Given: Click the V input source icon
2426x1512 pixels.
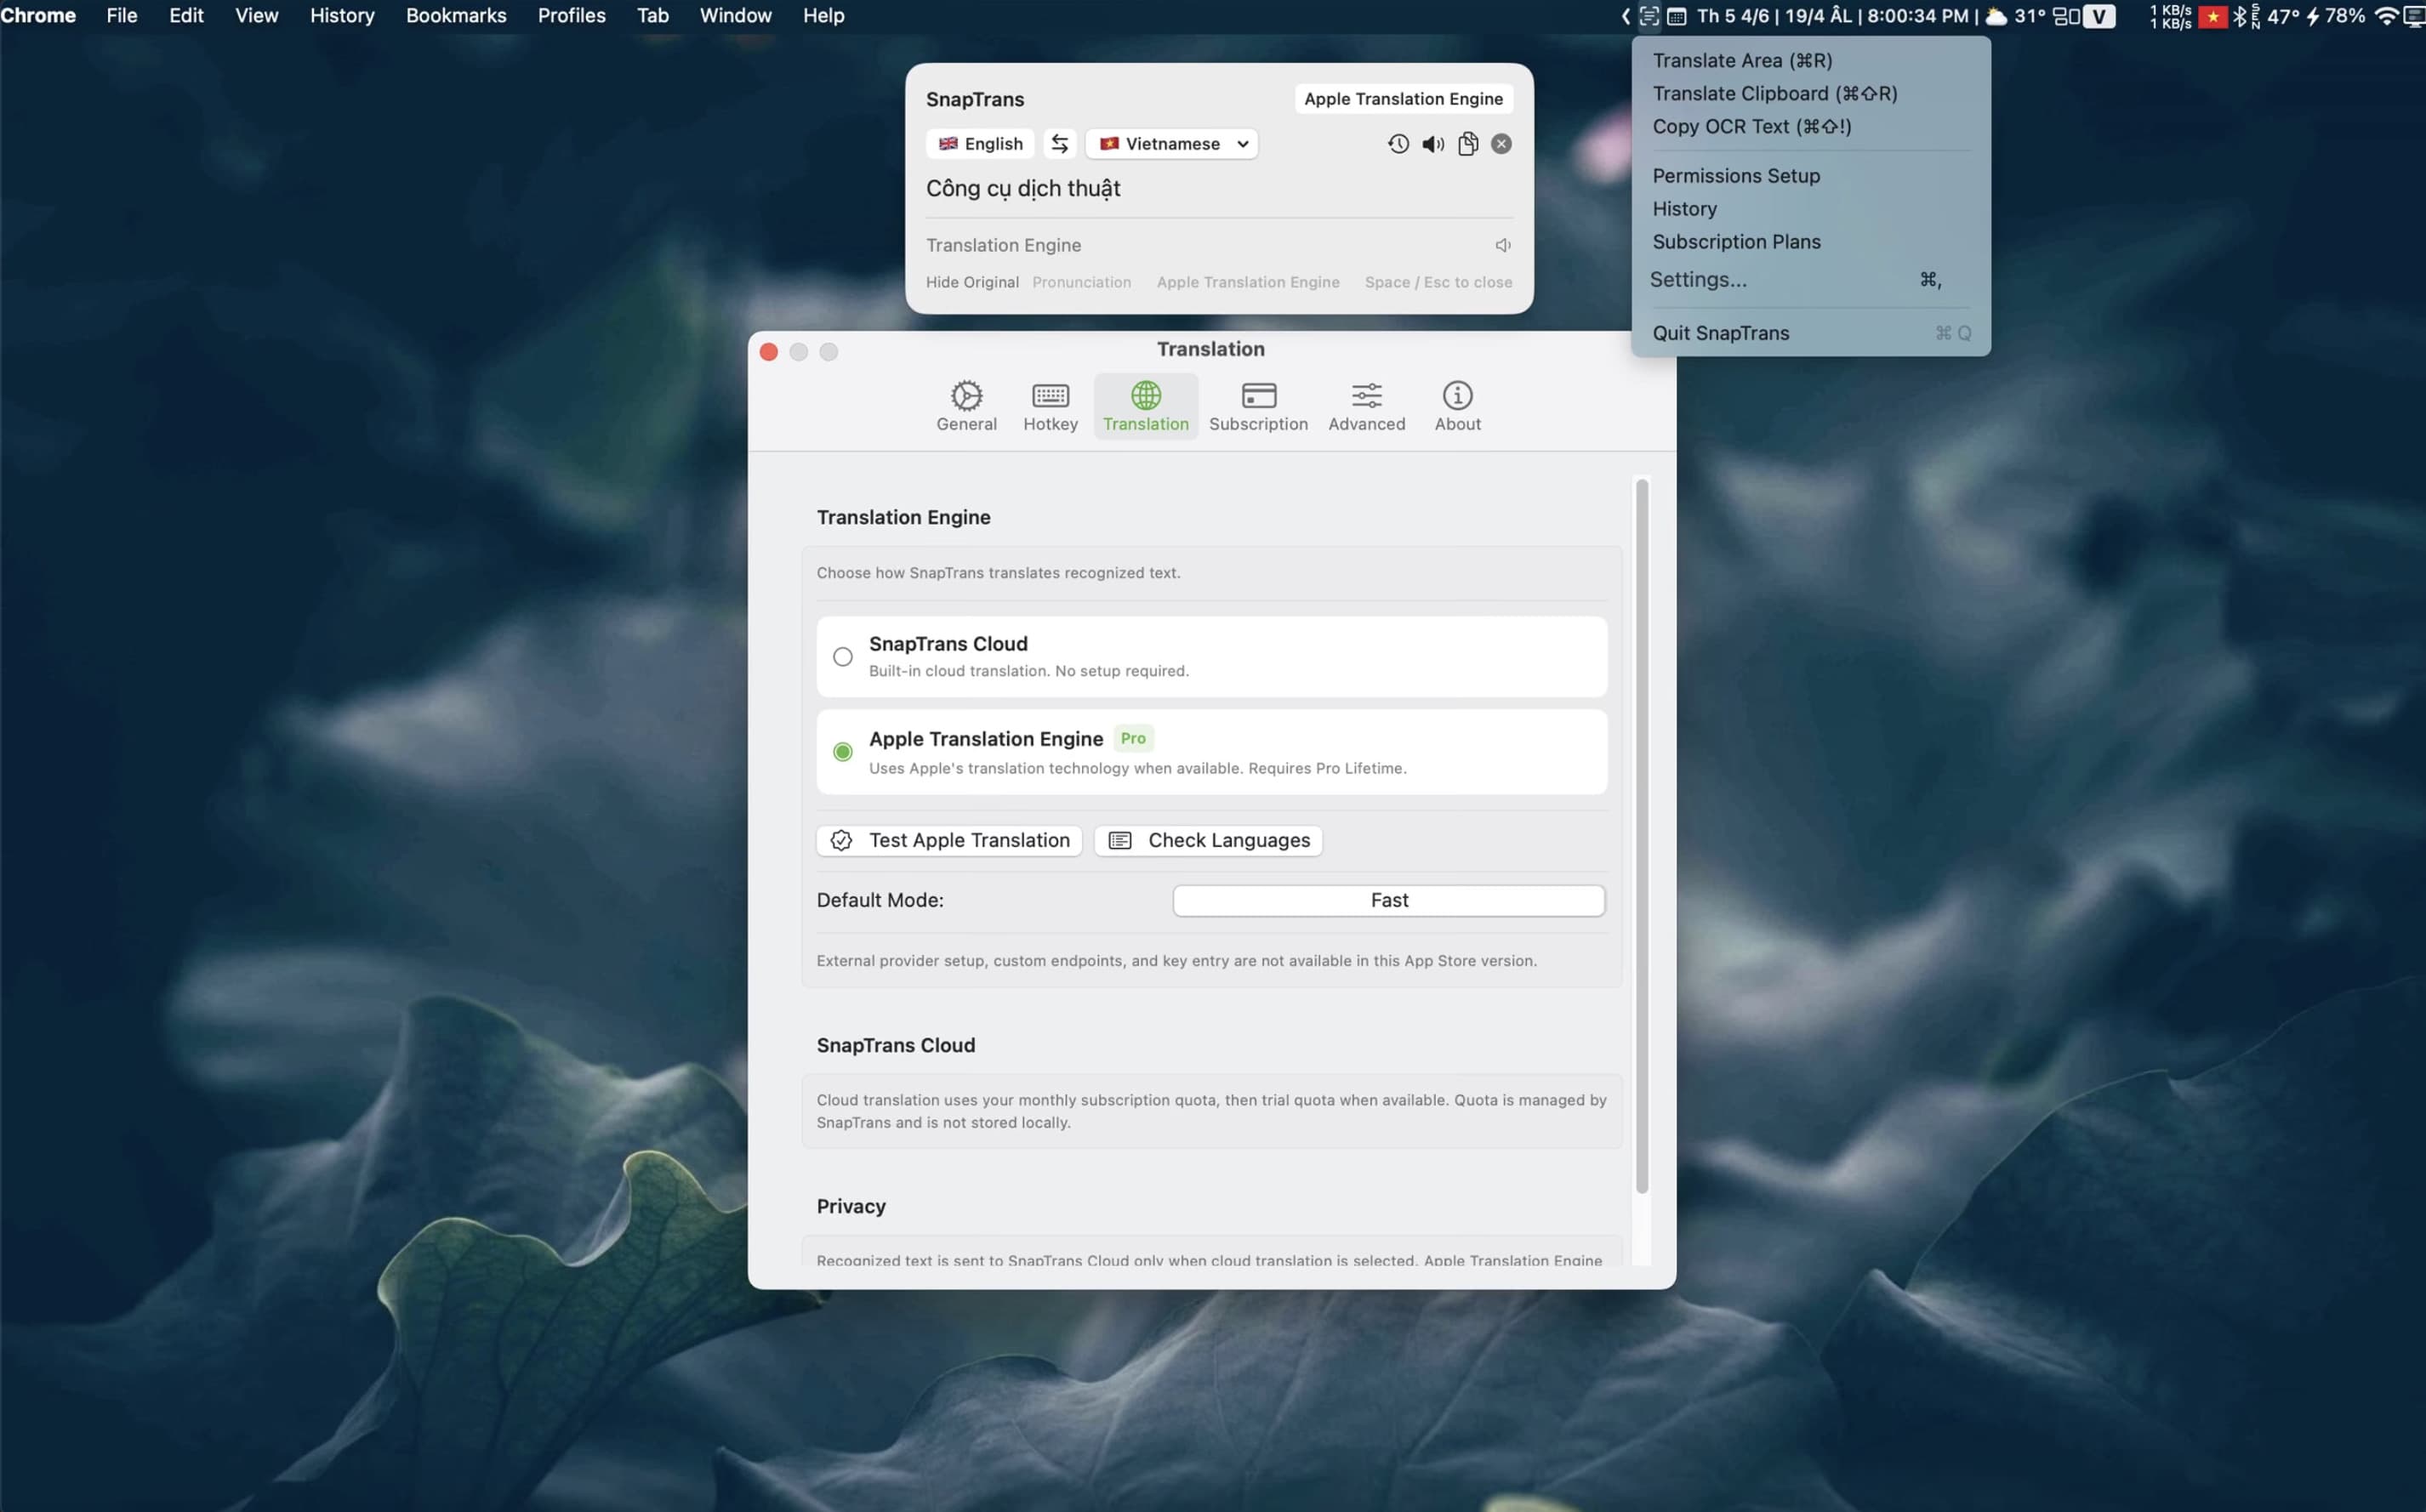Looking at the screenshot, I should coord(2099,16).
